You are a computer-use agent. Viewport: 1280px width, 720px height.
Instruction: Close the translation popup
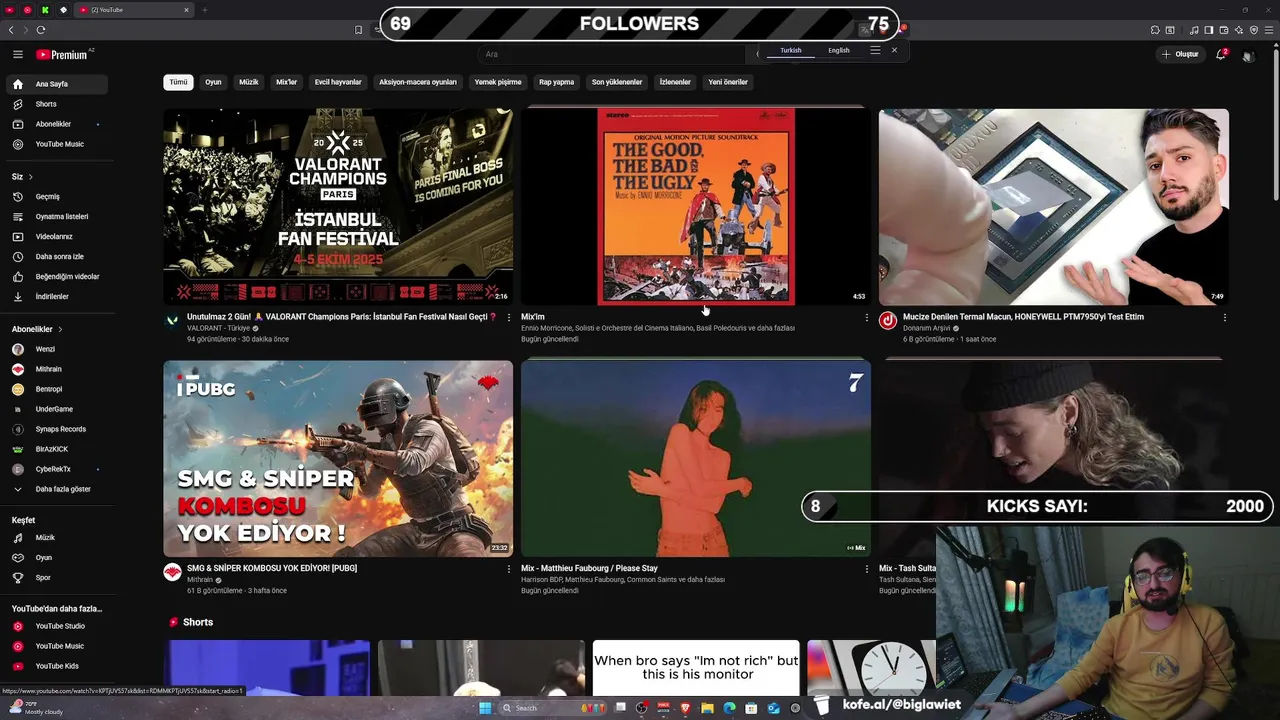894,50
